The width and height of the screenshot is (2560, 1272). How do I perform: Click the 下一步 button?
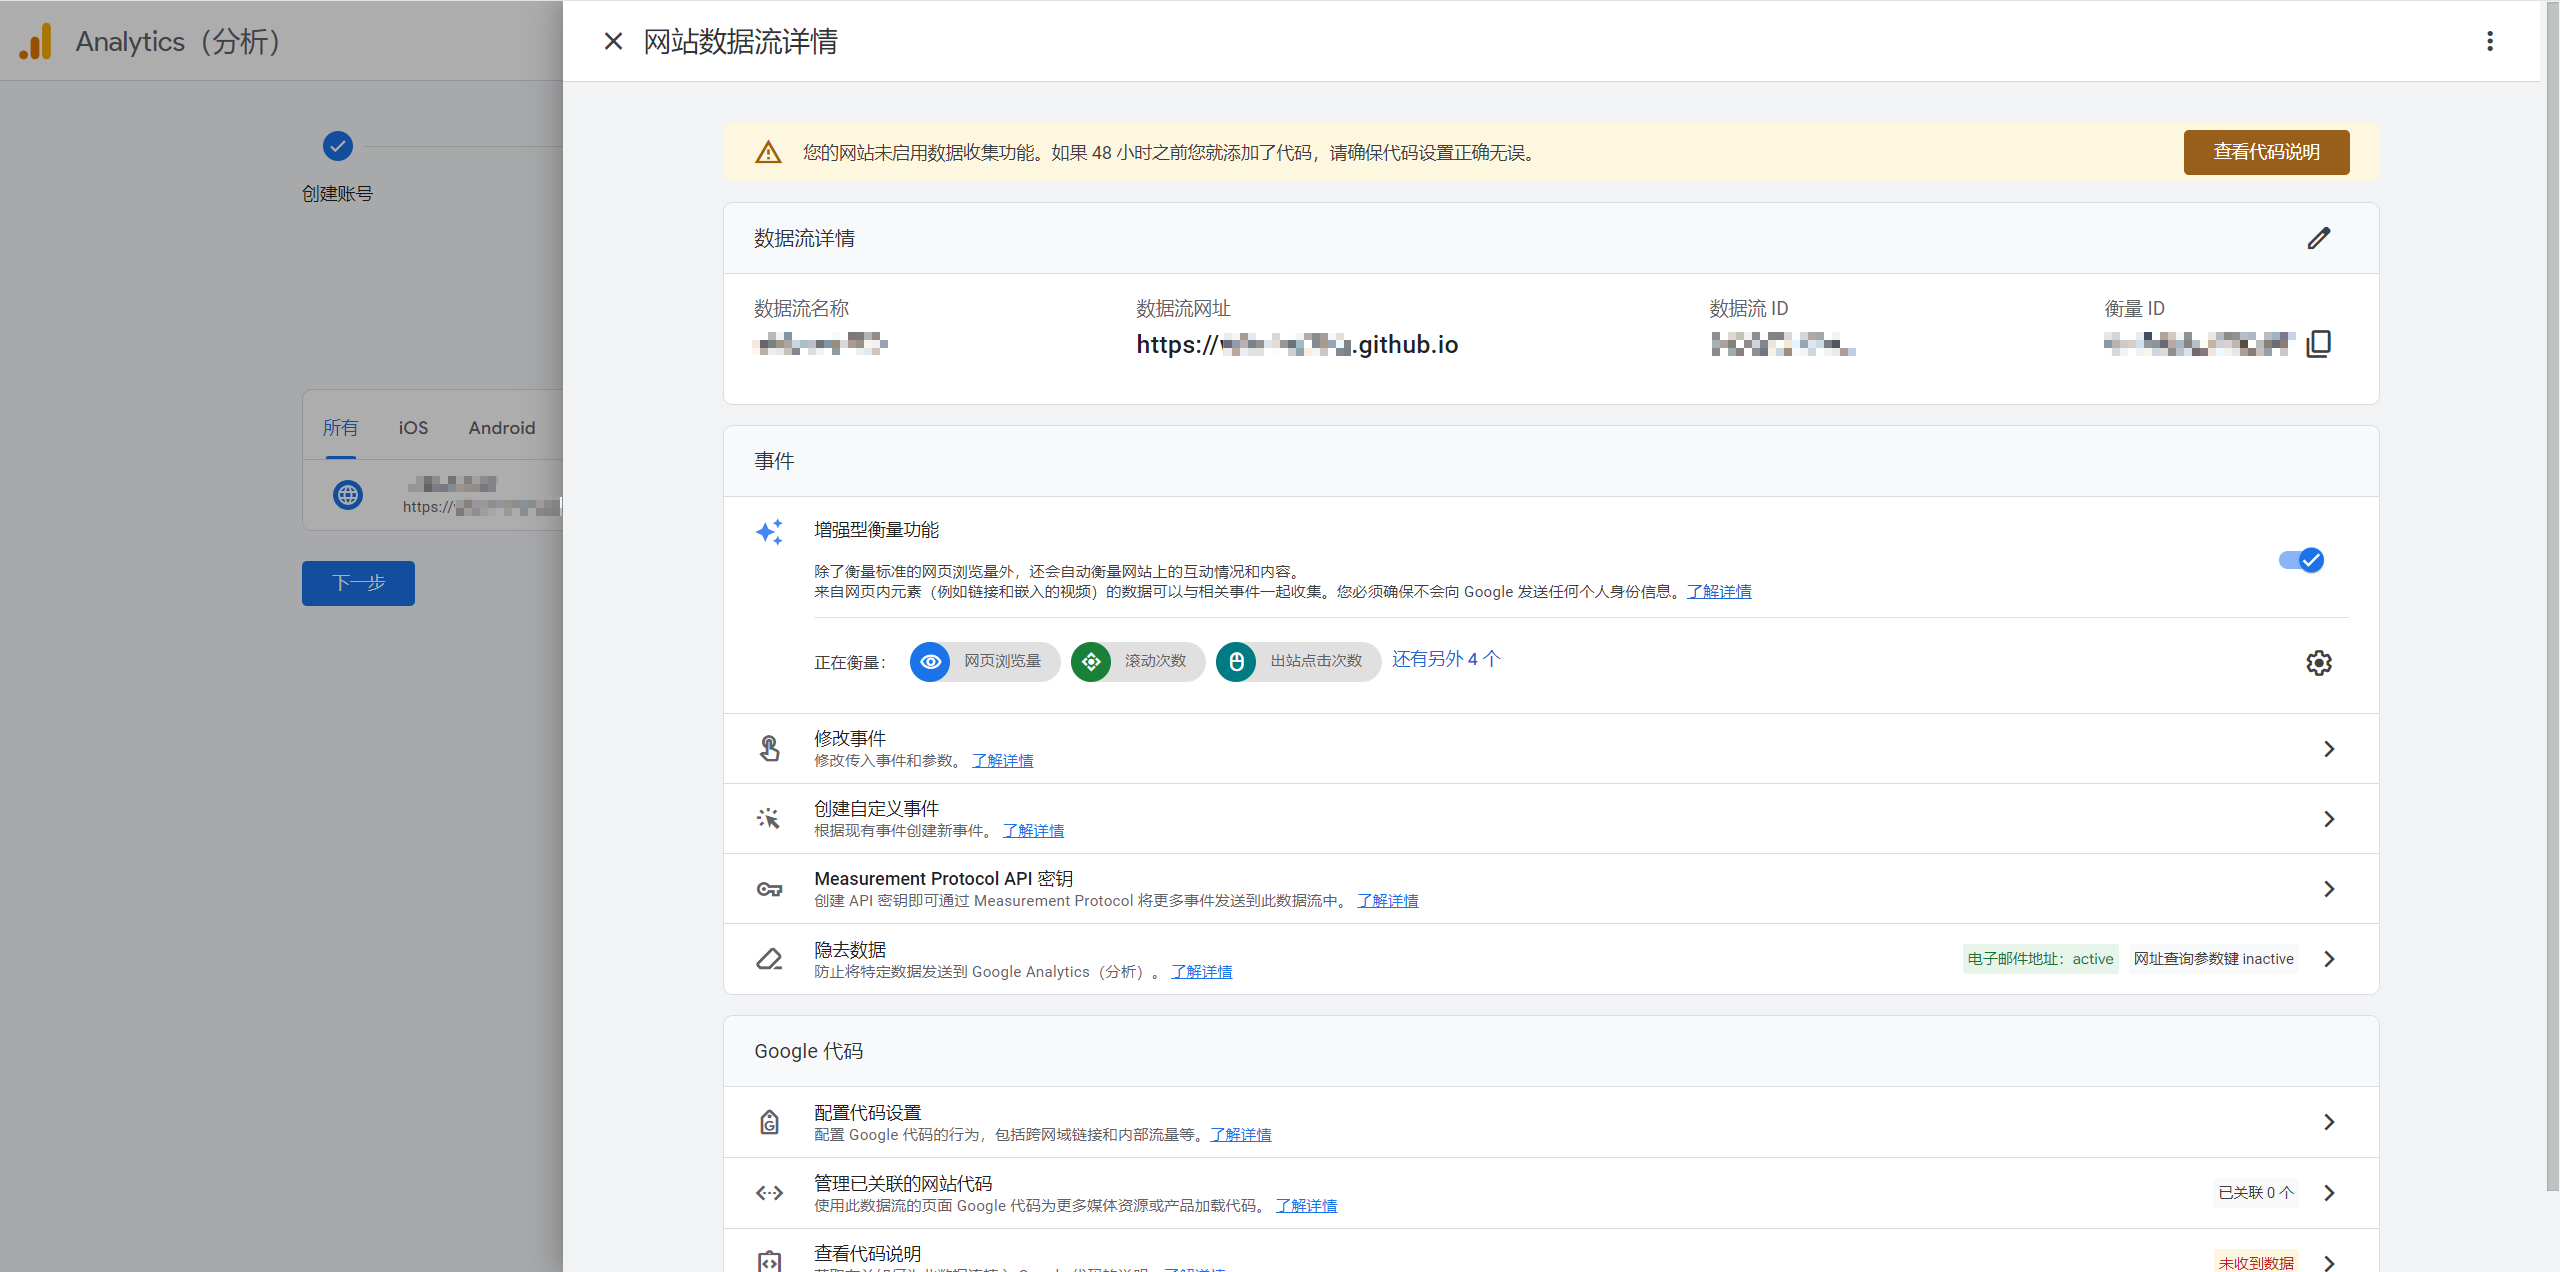(x=358, y=583)
